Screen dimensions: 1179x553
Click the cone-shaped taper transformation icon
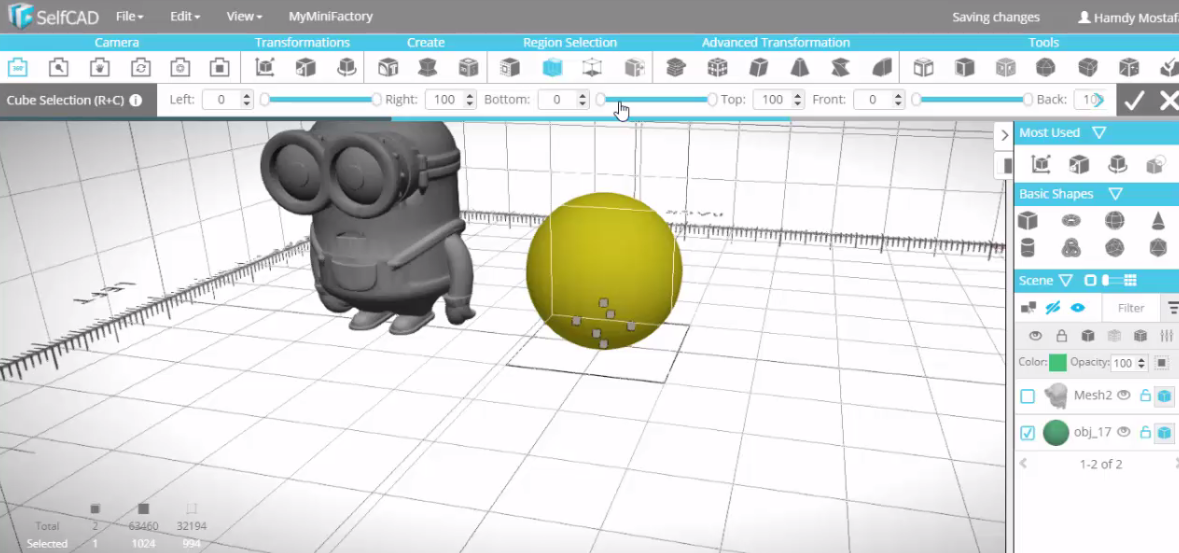[x=799, y=68]
